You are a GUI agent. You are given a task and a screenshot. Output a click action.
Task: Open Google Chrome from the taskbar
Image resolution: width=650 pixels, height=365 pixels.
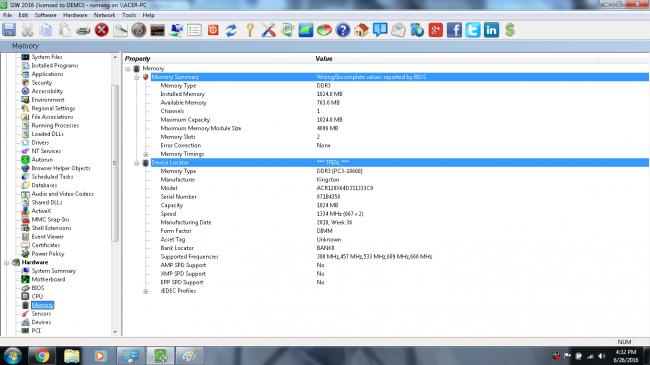(x=41, y=356)
